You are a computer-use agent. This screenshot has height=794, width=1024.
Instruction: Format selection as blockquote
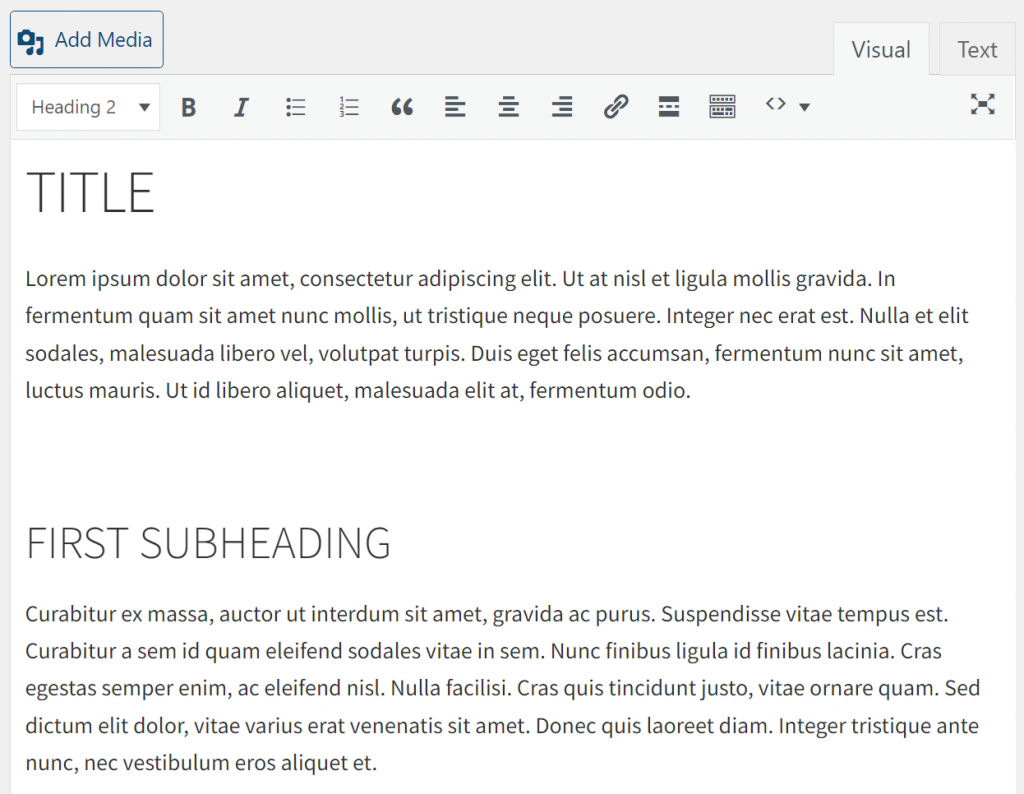point(402,105)
